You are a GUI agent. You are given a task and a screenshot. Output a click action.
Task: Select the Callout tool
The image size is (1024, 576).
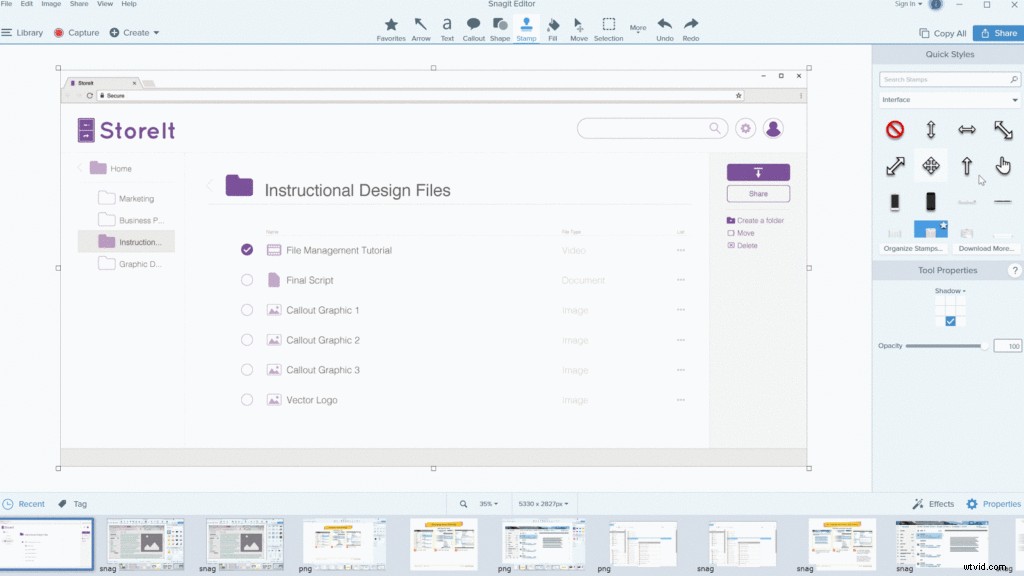[473, 27]
